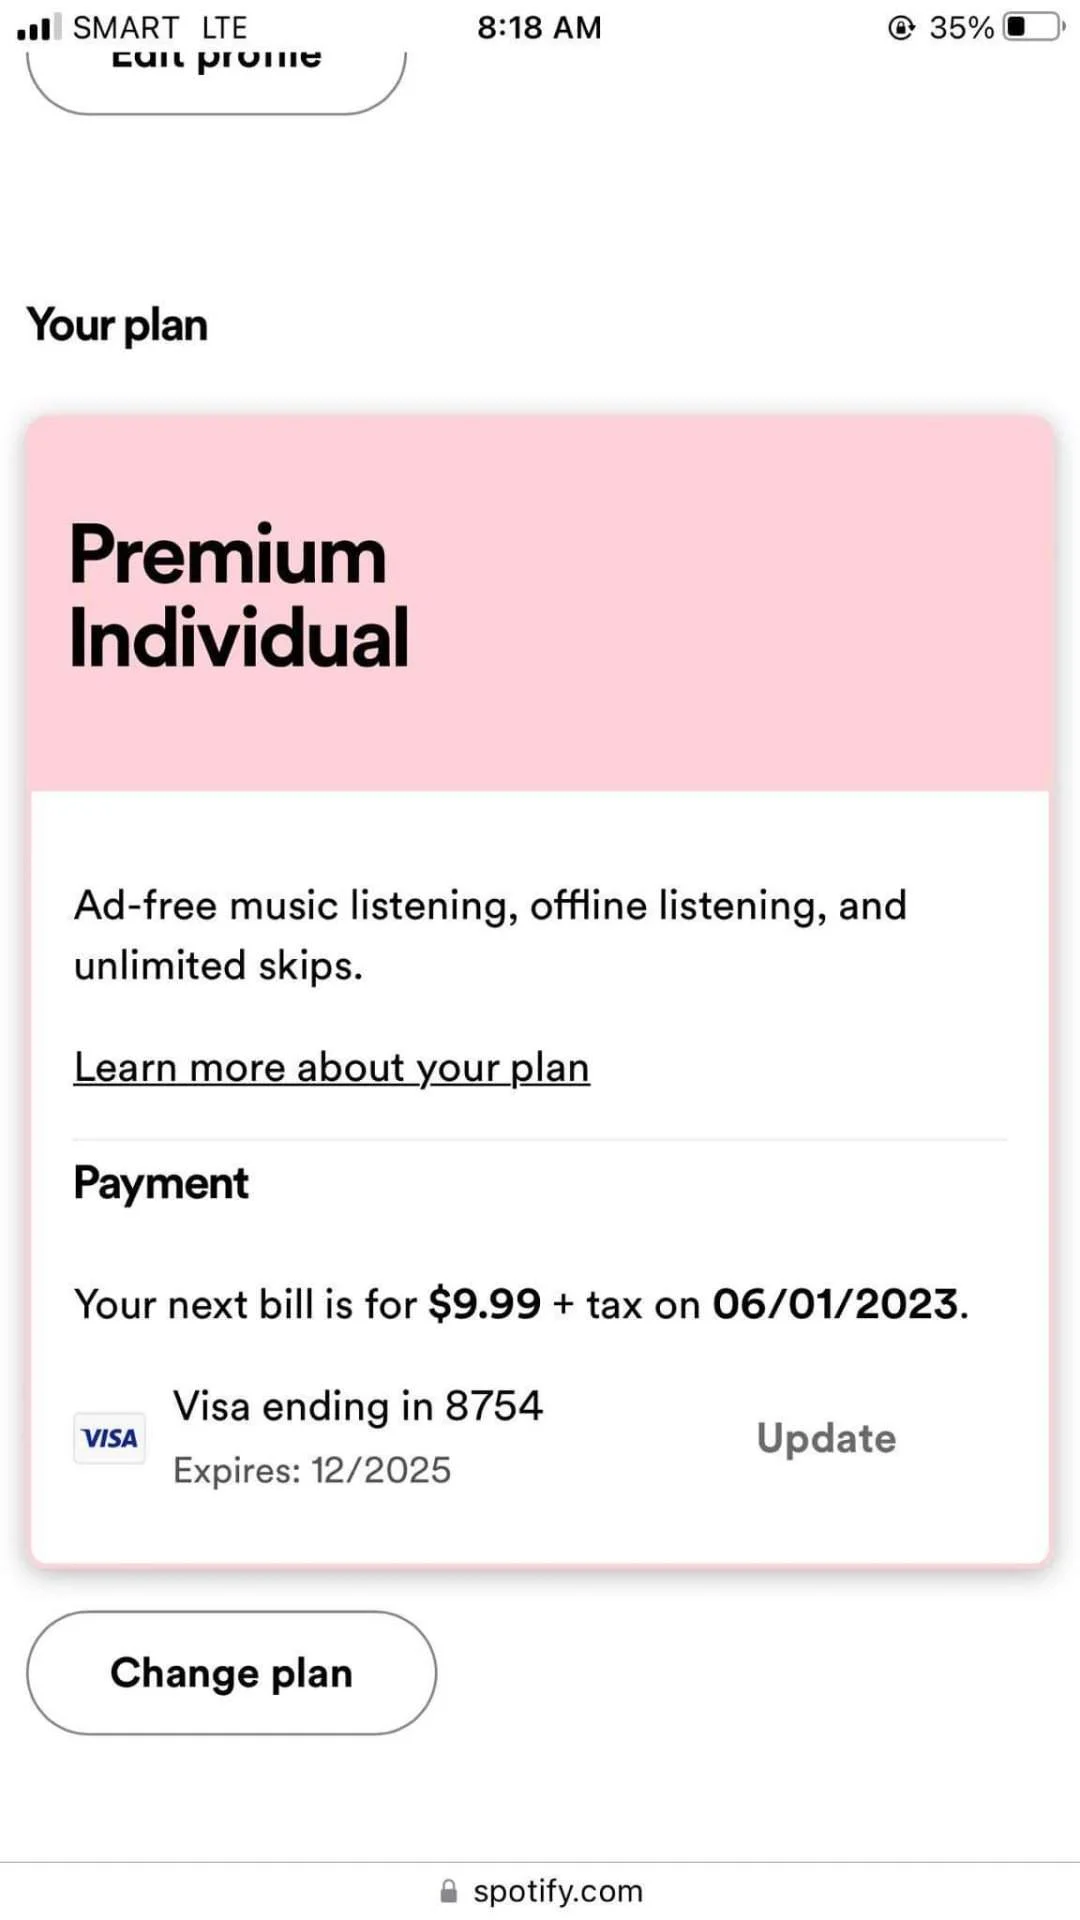Image resolution: width=1080 pixels, height=1920 pixels.
Task: Tap the Your plan heading
Action: (117, 325)
